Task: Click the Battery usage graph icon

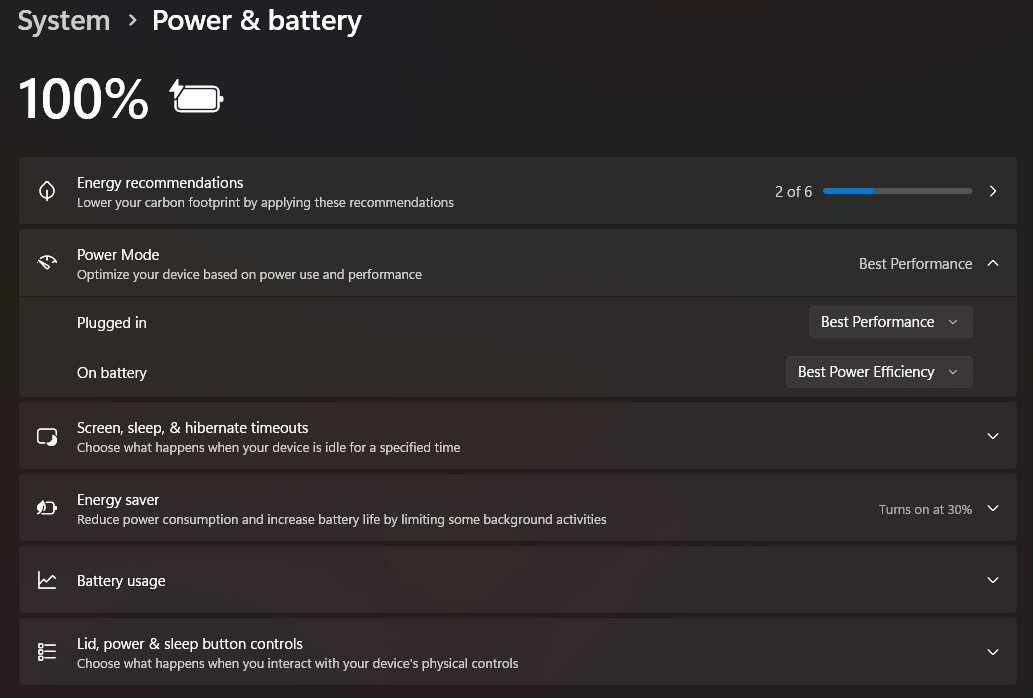Action: click(x=47, y=580)
